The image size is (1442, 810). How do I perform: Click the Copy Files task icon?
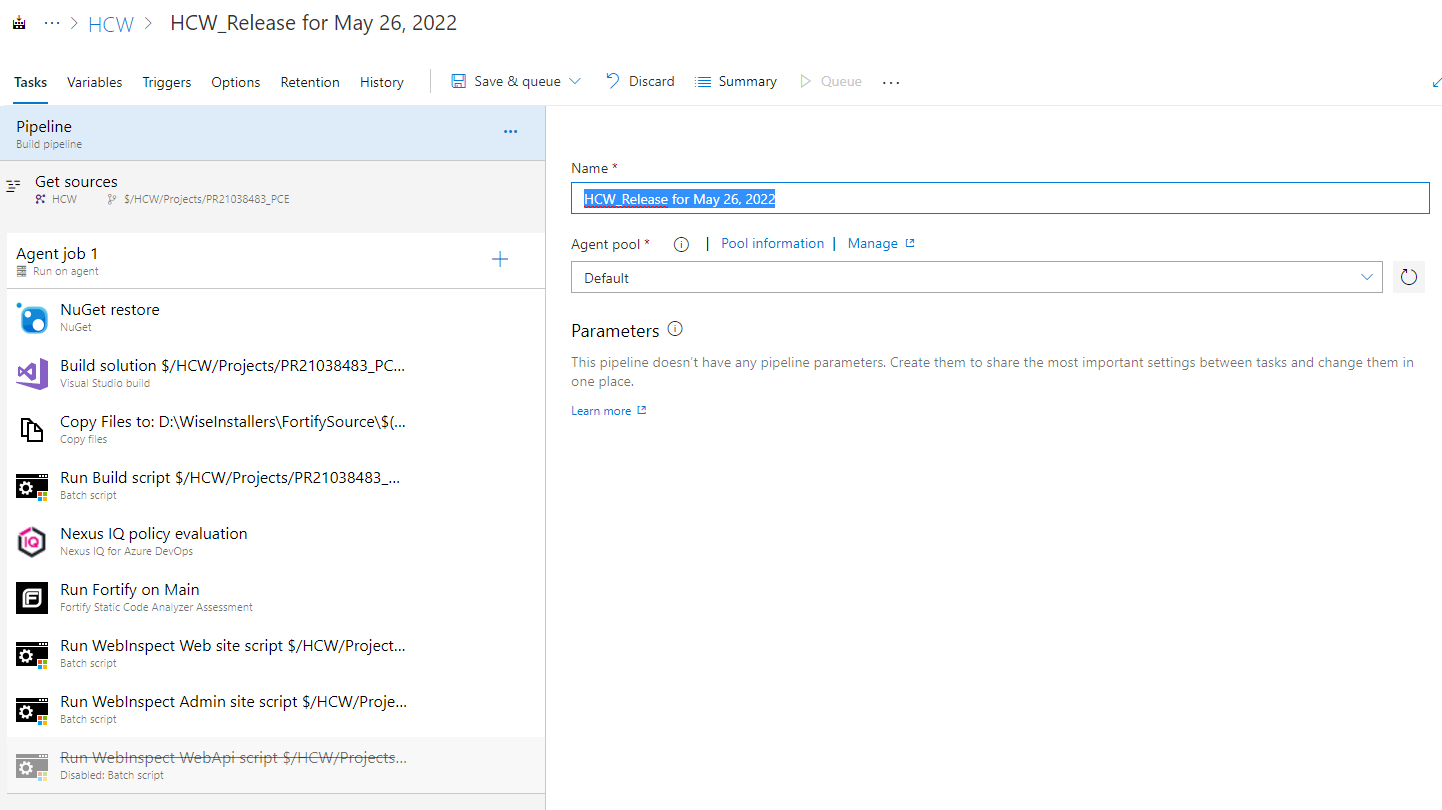tap(32, 430)
